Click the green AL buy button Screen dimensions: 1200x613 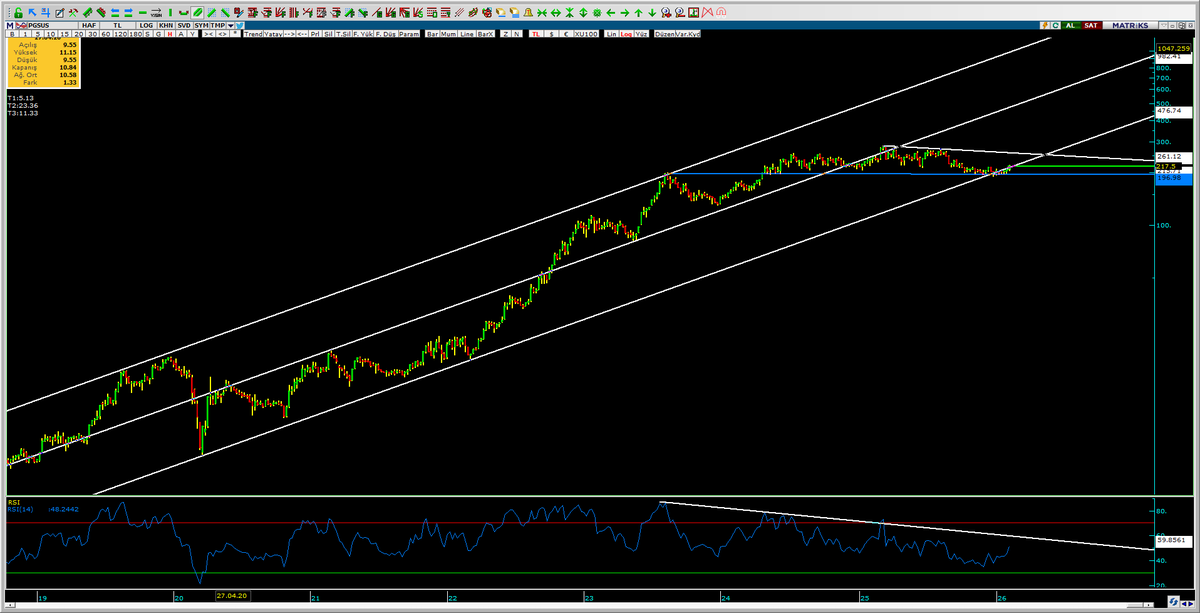pyautogui.click(x=1070, y=26)
